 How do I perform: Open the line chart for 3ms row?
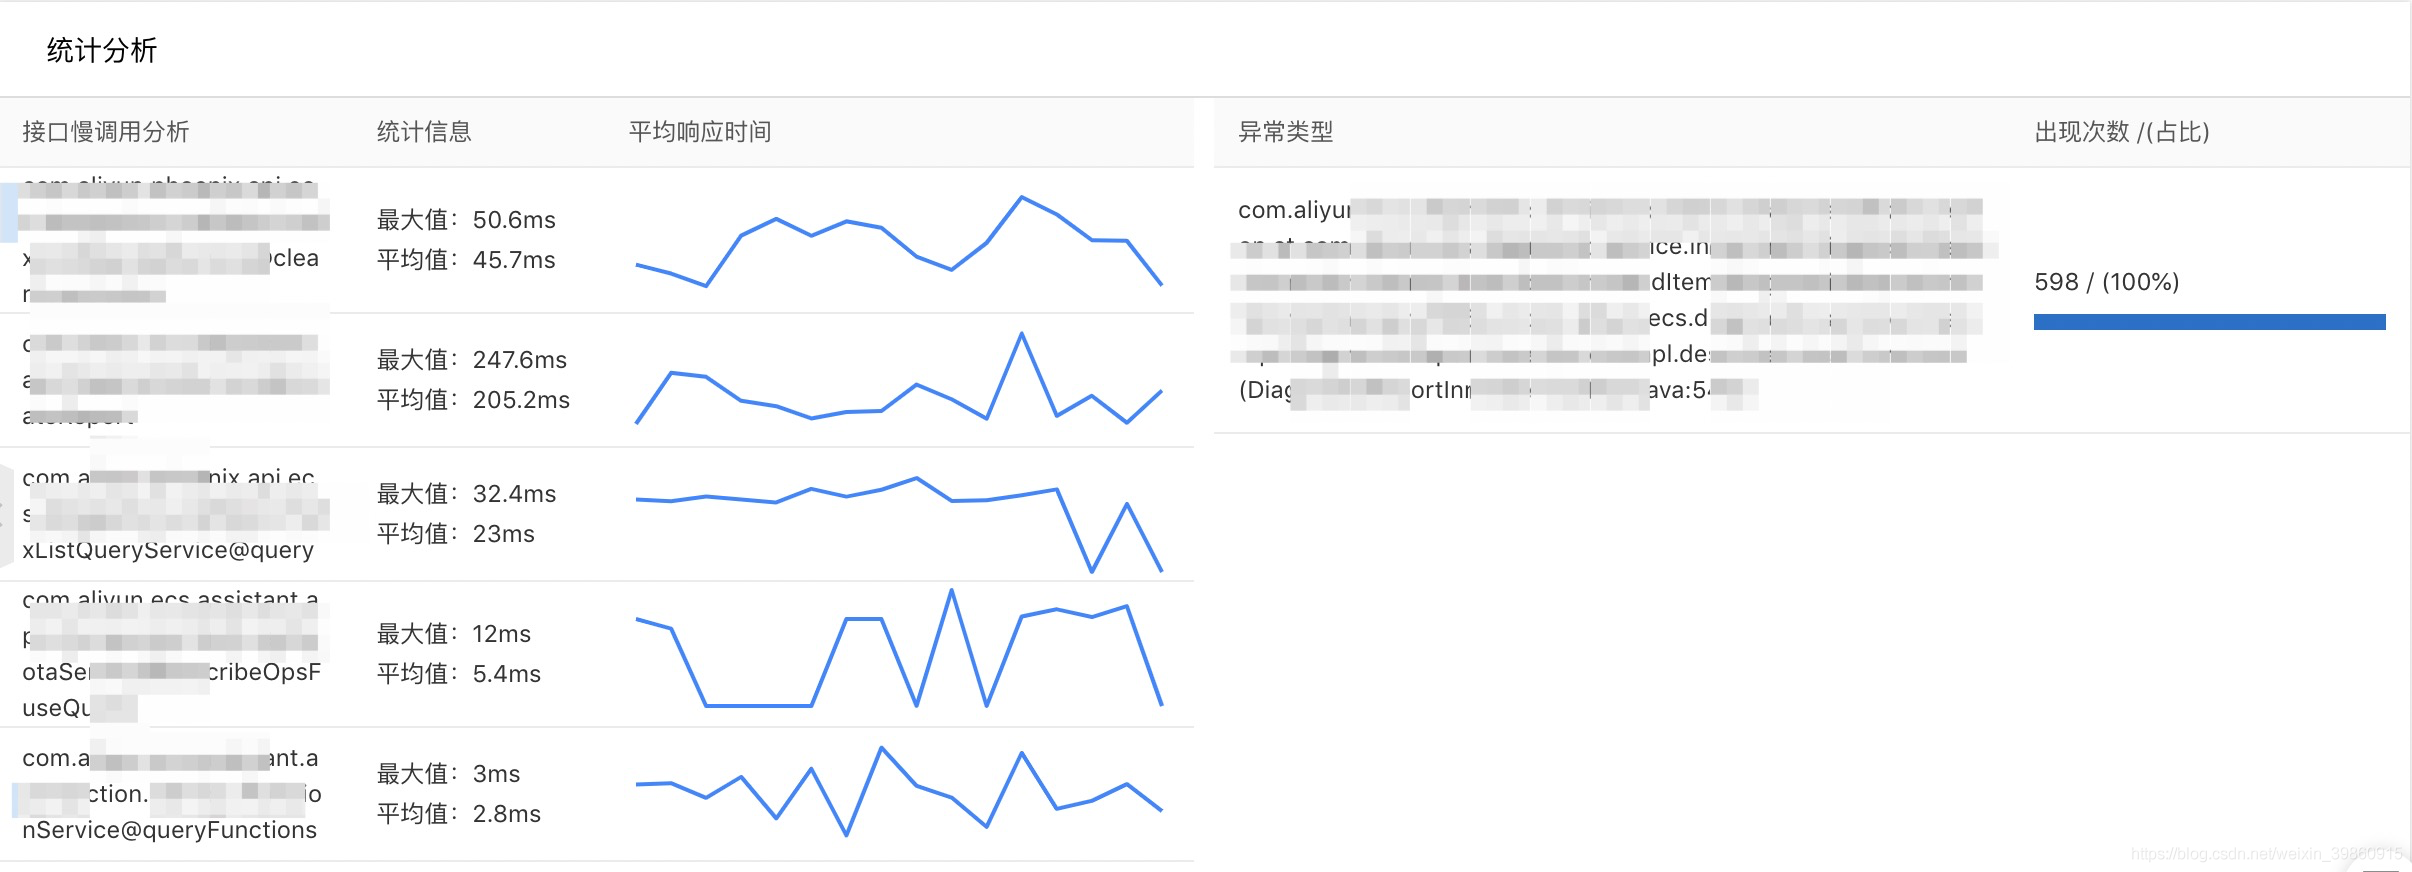898,792
